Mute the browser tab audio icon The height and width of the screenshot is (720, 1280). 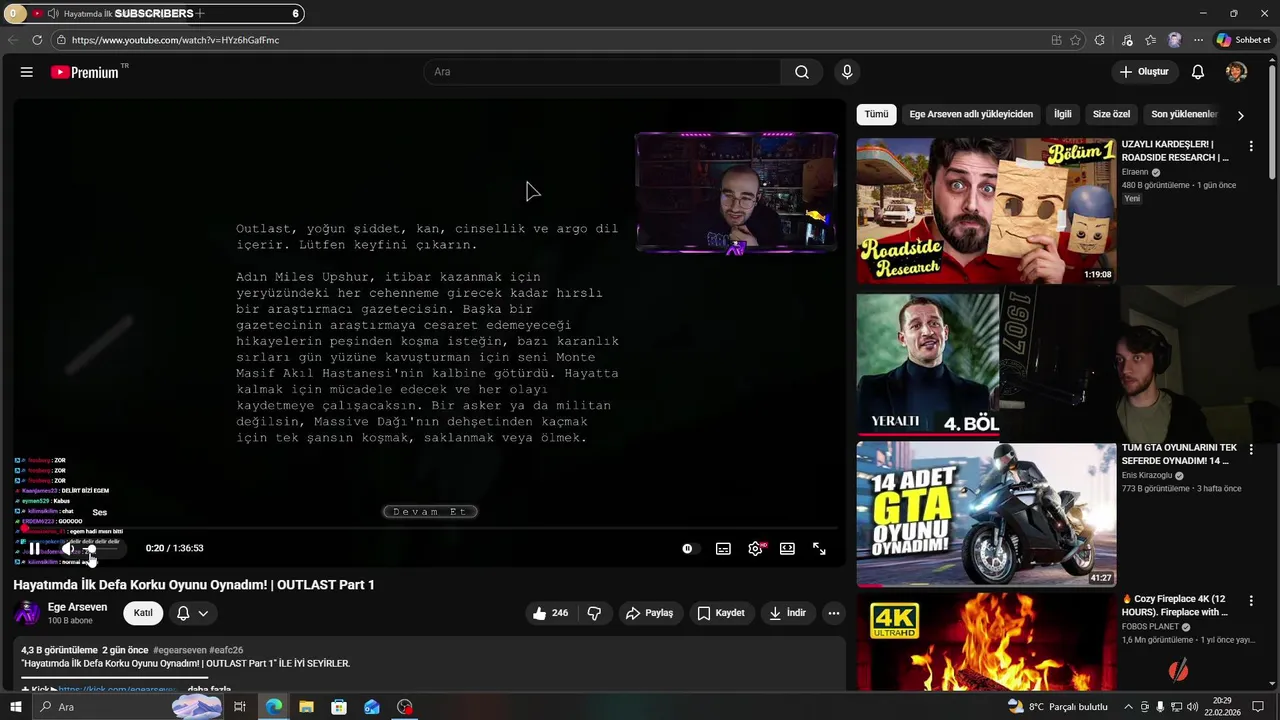(x=52, y=14)
